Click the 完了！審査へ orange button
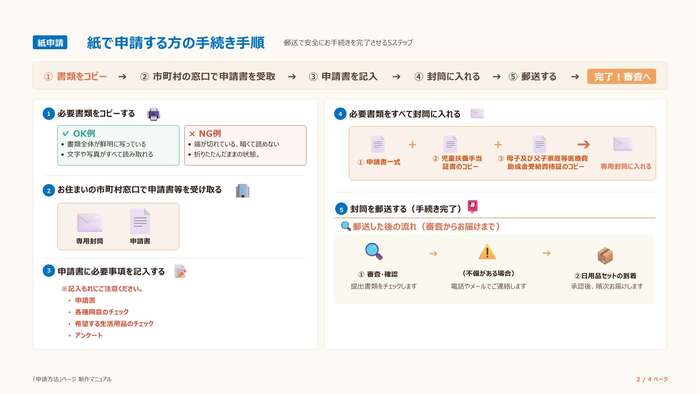The height and width of the screenshot is (394, 700). (x=621, y=77)
